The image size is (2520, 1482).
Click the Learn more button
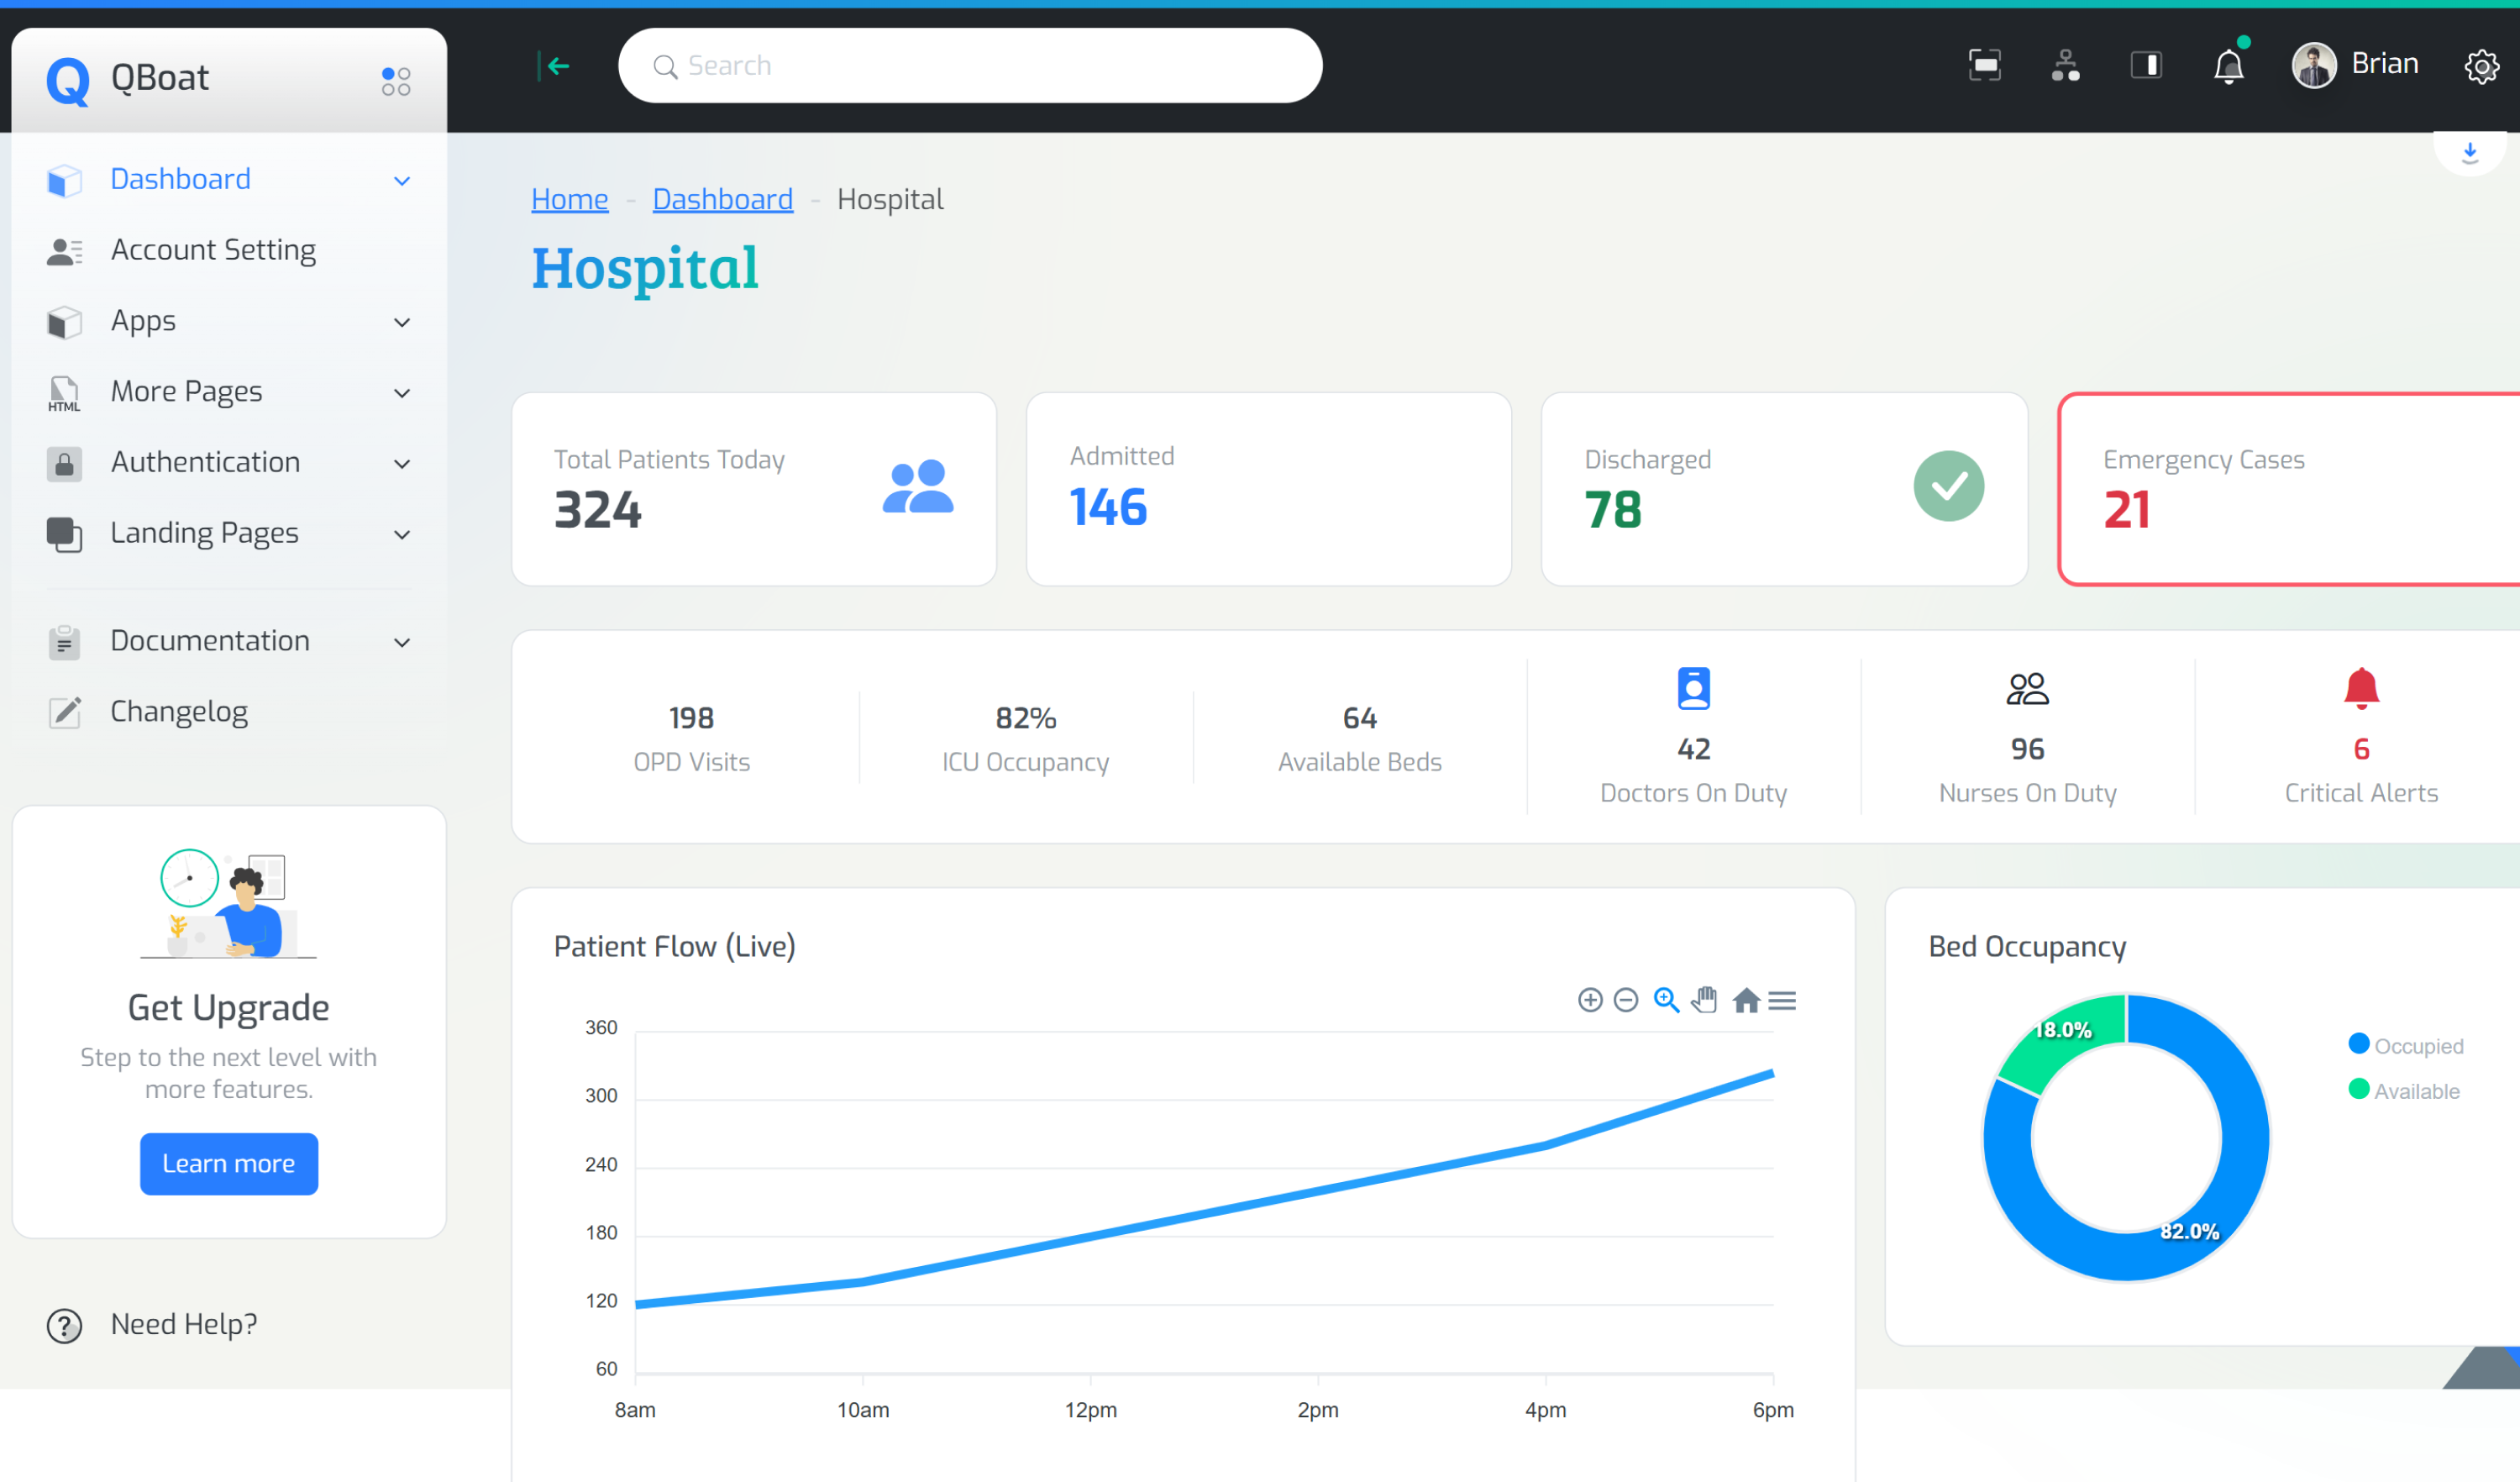(x=229, y=1164)
